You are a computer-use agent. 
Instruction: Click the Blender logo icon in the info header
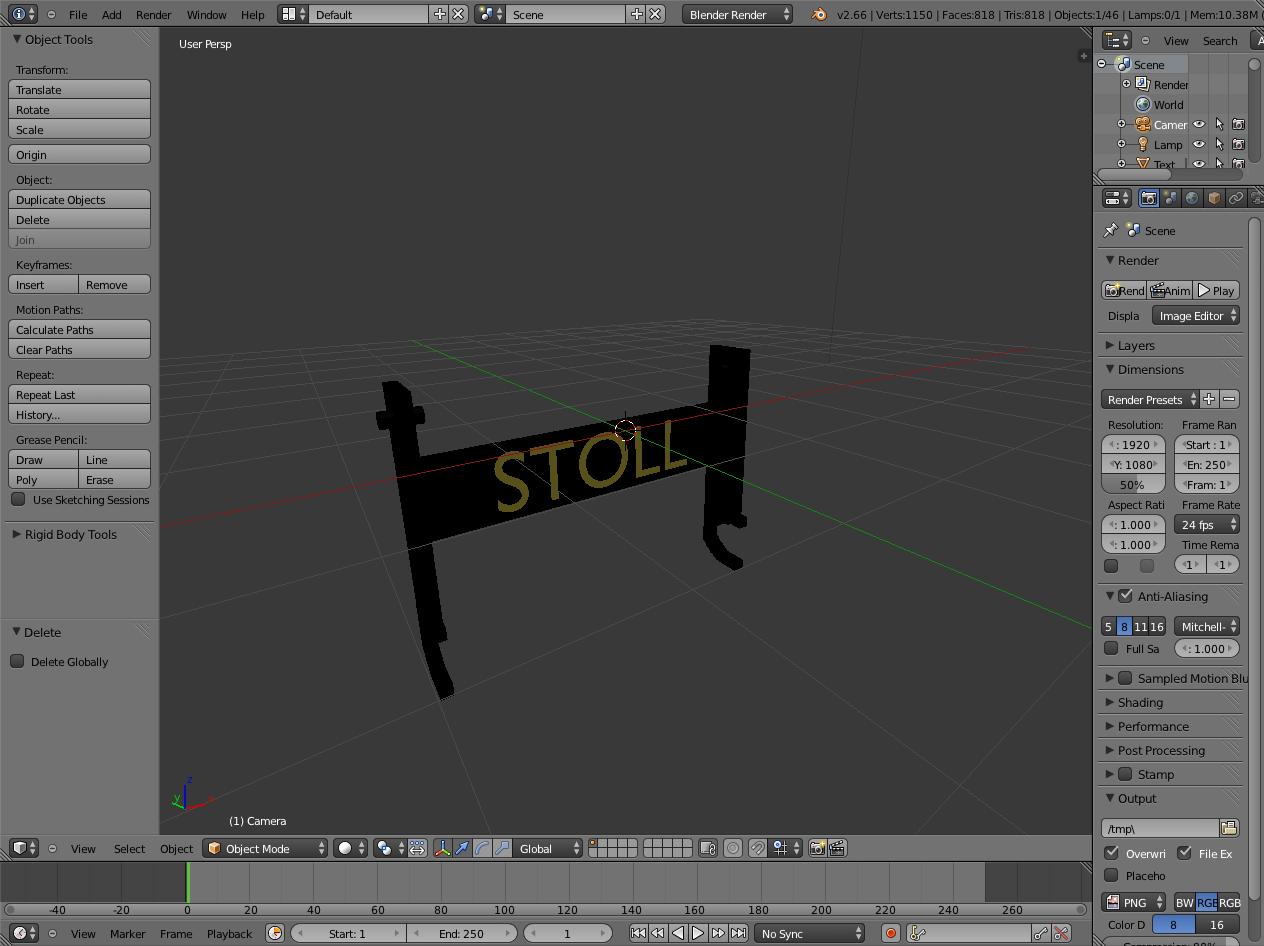[x=819, y=14]
